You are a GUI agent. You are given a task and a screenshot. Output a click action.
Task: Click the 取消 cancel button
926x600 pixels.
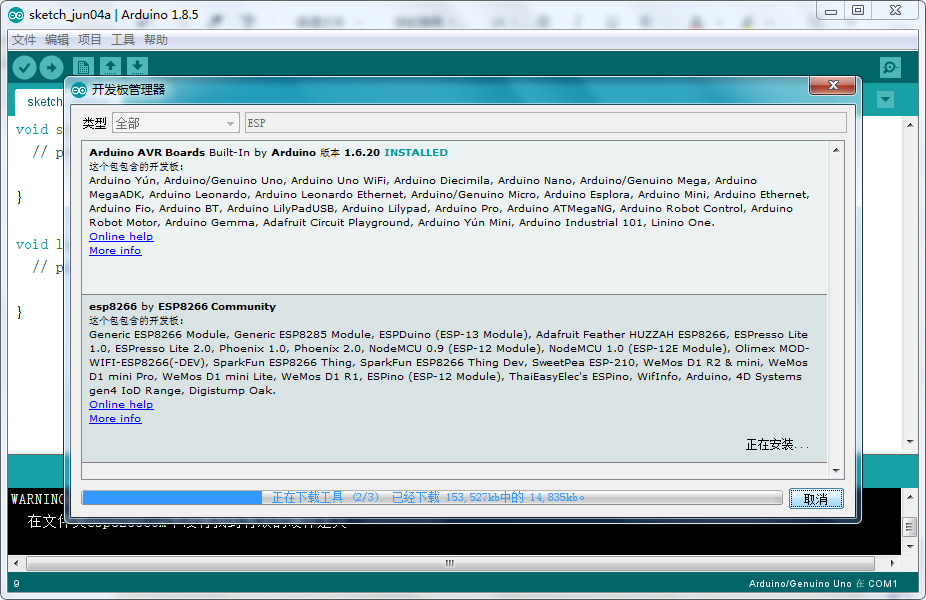point(816,499)
